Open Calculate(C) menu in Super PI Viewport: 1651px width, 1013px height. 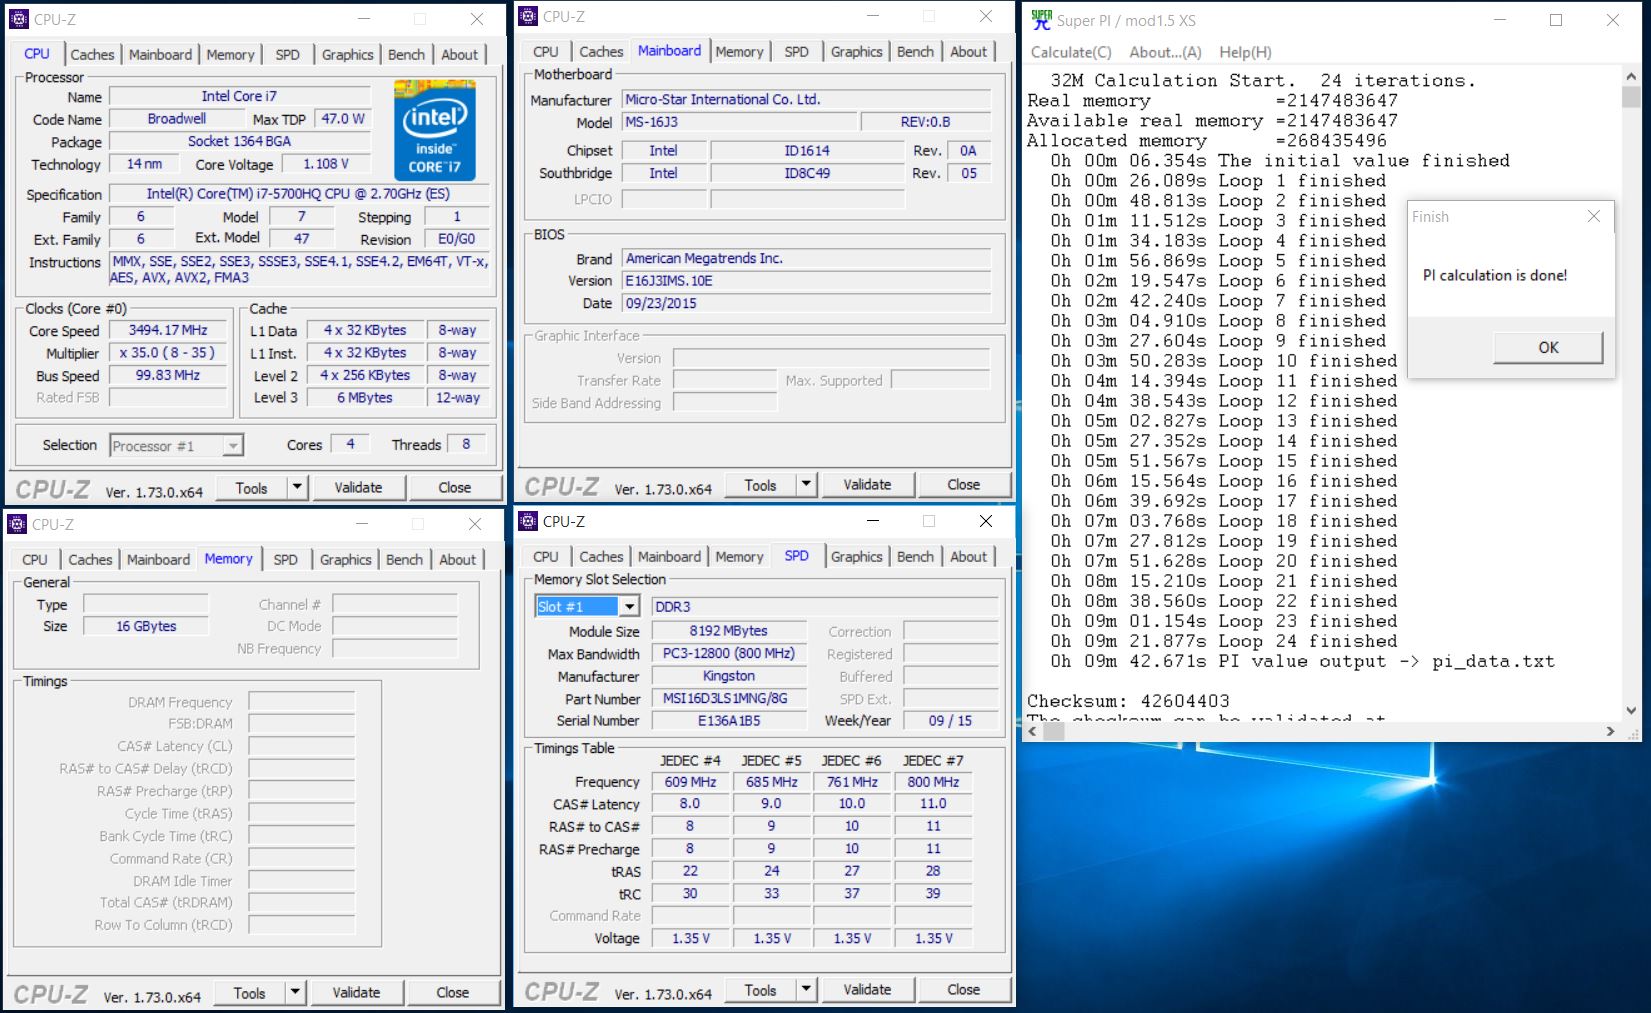(1071, 52)
